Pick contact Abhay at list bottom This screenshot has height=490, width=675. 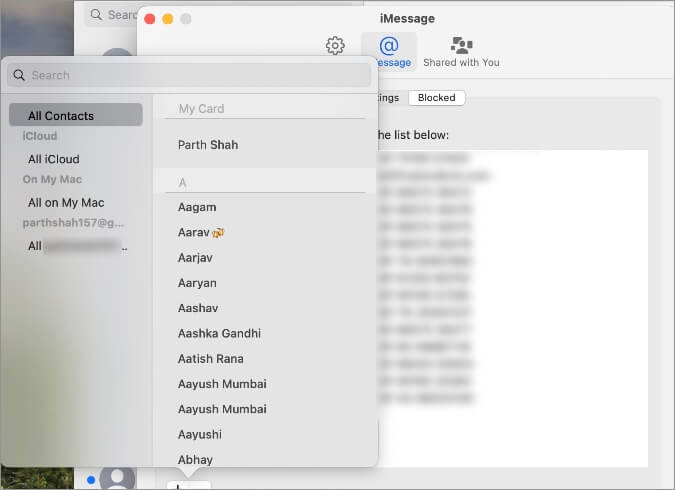195,460
